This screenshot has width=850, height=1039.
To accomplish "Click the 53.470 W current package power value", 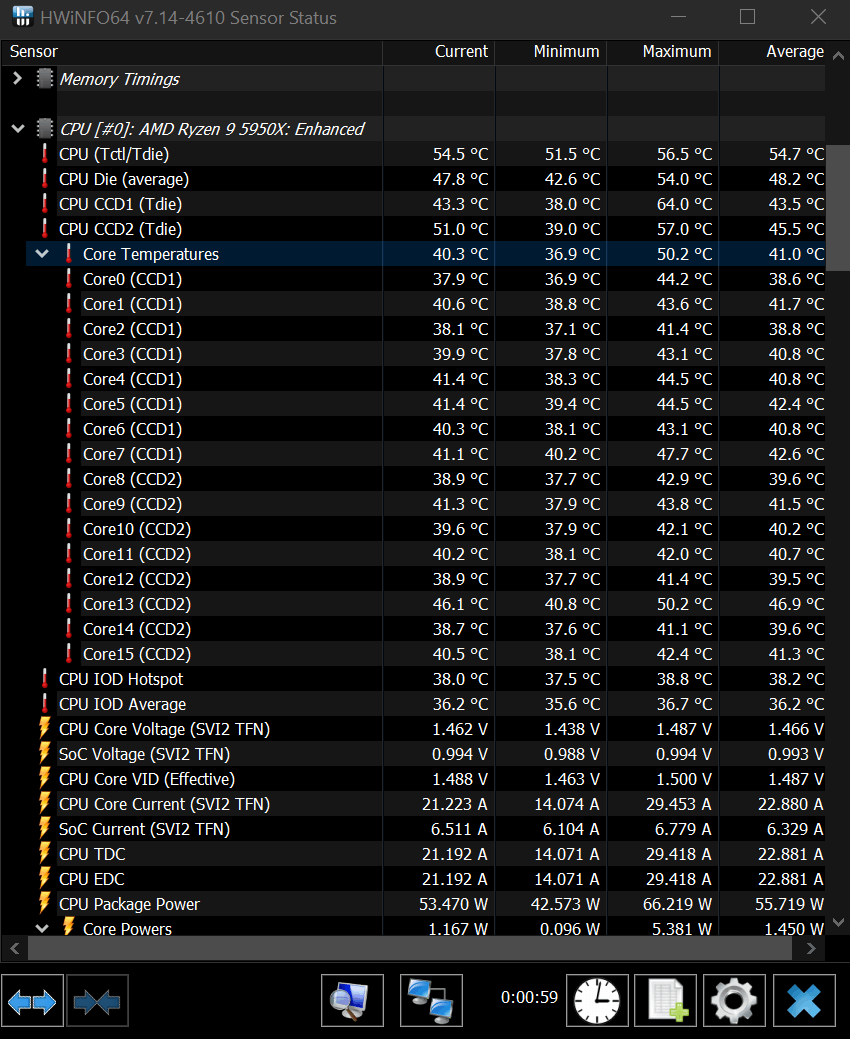I will tap(454, 904).
